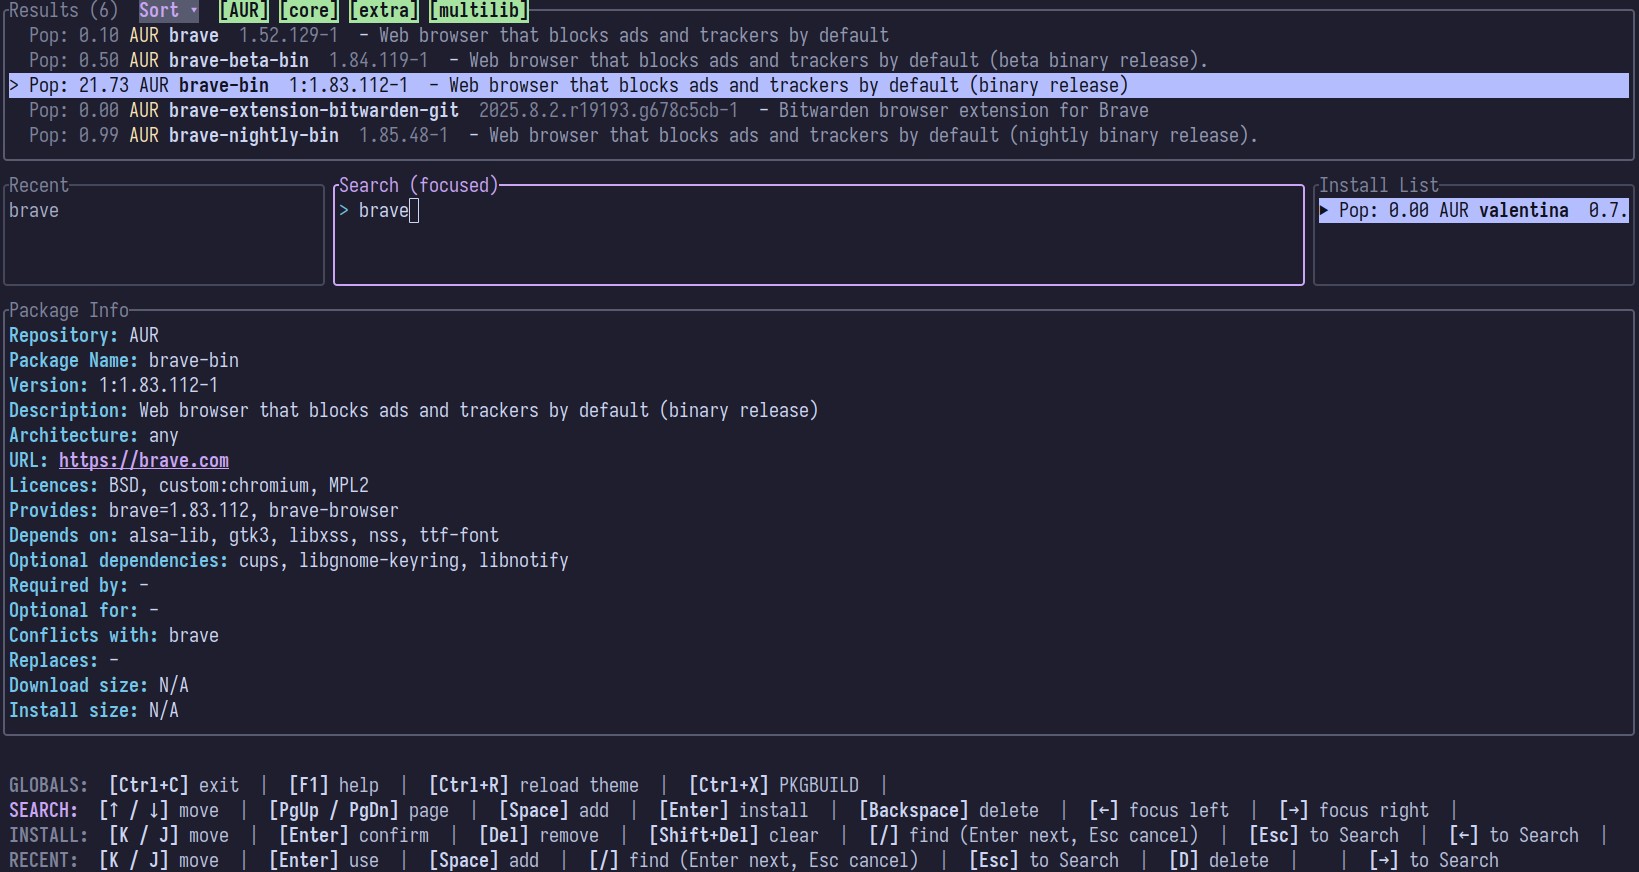Select the brave 1.52.129-1 result row
This screenshot has width=1639, height=872.
(458, 35)
